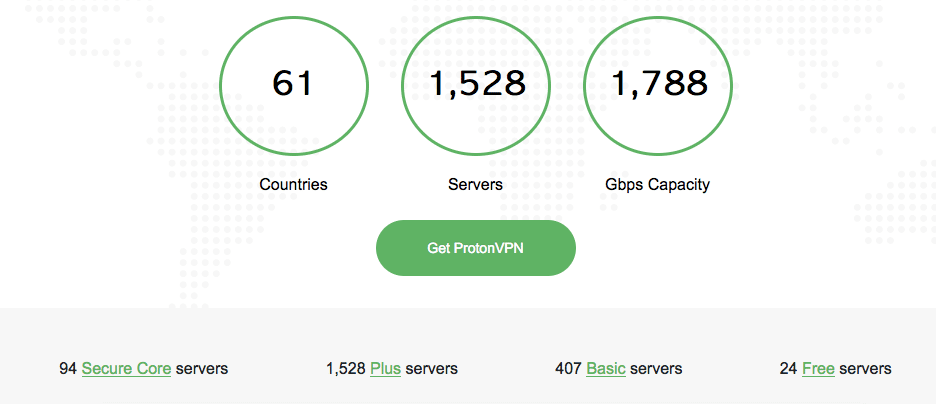Open the Free servers link
This screenshot has height=404, width=936.
pyautogui.click(x=818, y=369)
